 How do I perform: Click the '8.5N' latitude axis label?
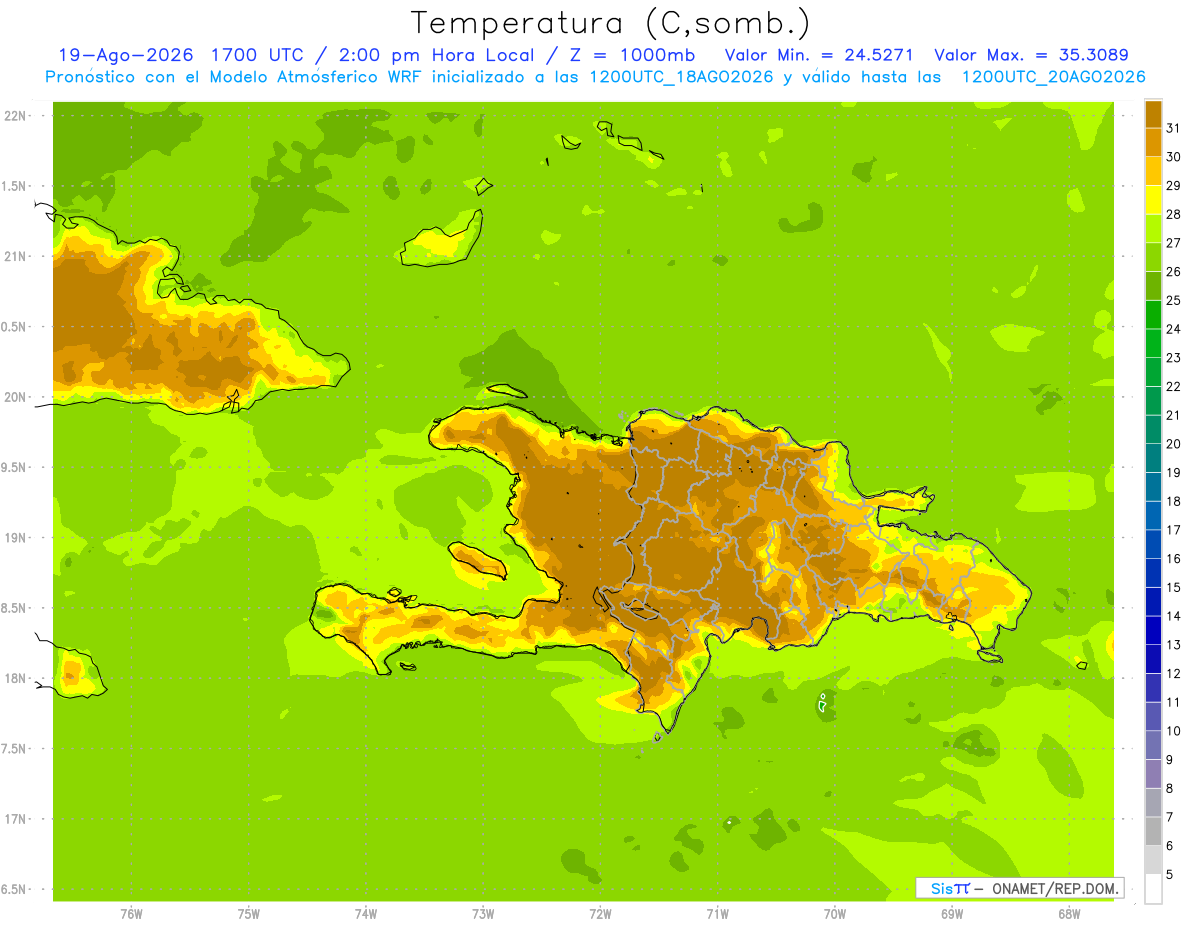(15, 608)
